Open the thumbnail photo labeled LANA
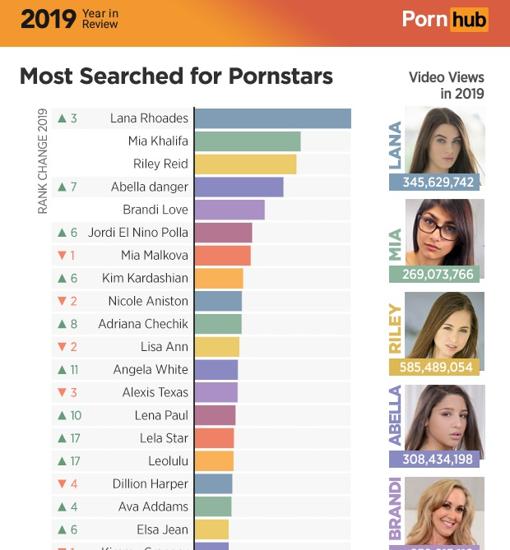510x550 pixels. pos(445,140)
